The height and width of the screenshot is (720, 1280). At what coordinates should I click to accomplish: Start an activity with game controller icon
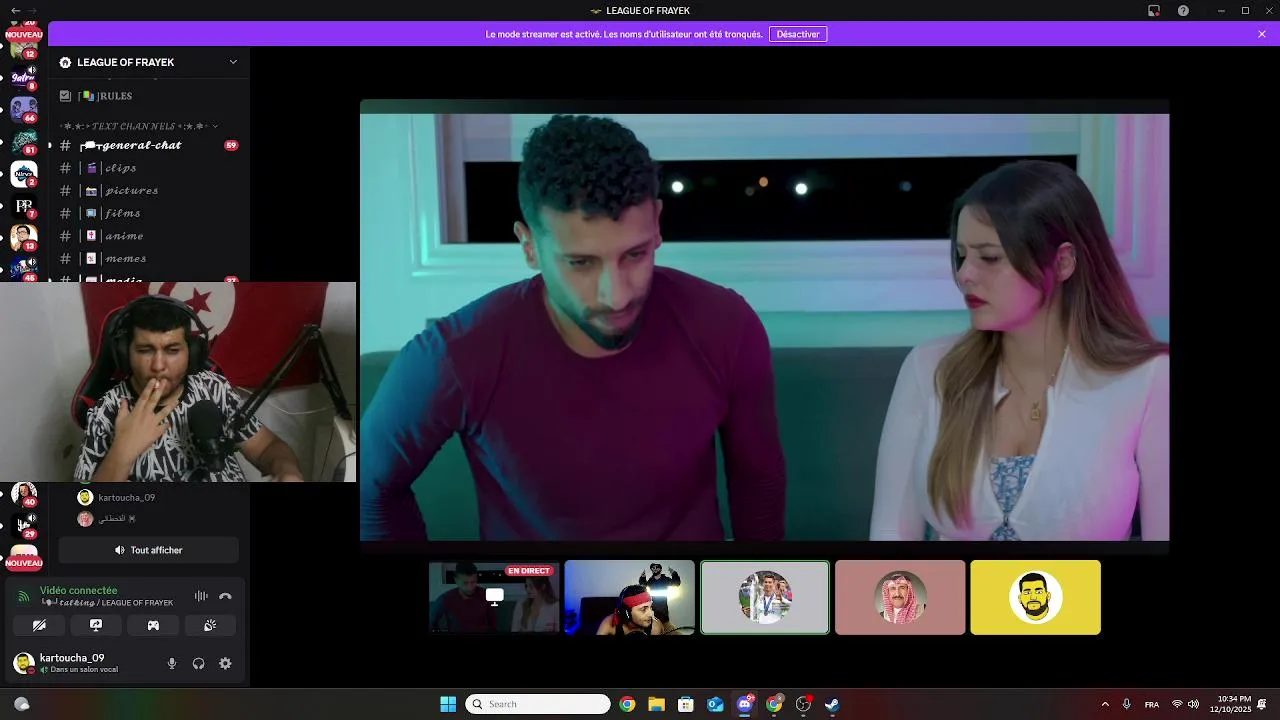[153, 625]
